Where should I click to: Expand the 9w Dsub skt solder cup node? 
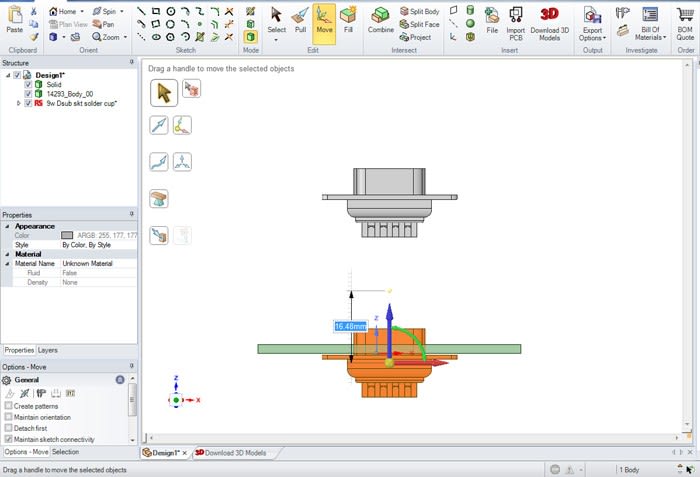pyautogui.click(x=19, y=103)
